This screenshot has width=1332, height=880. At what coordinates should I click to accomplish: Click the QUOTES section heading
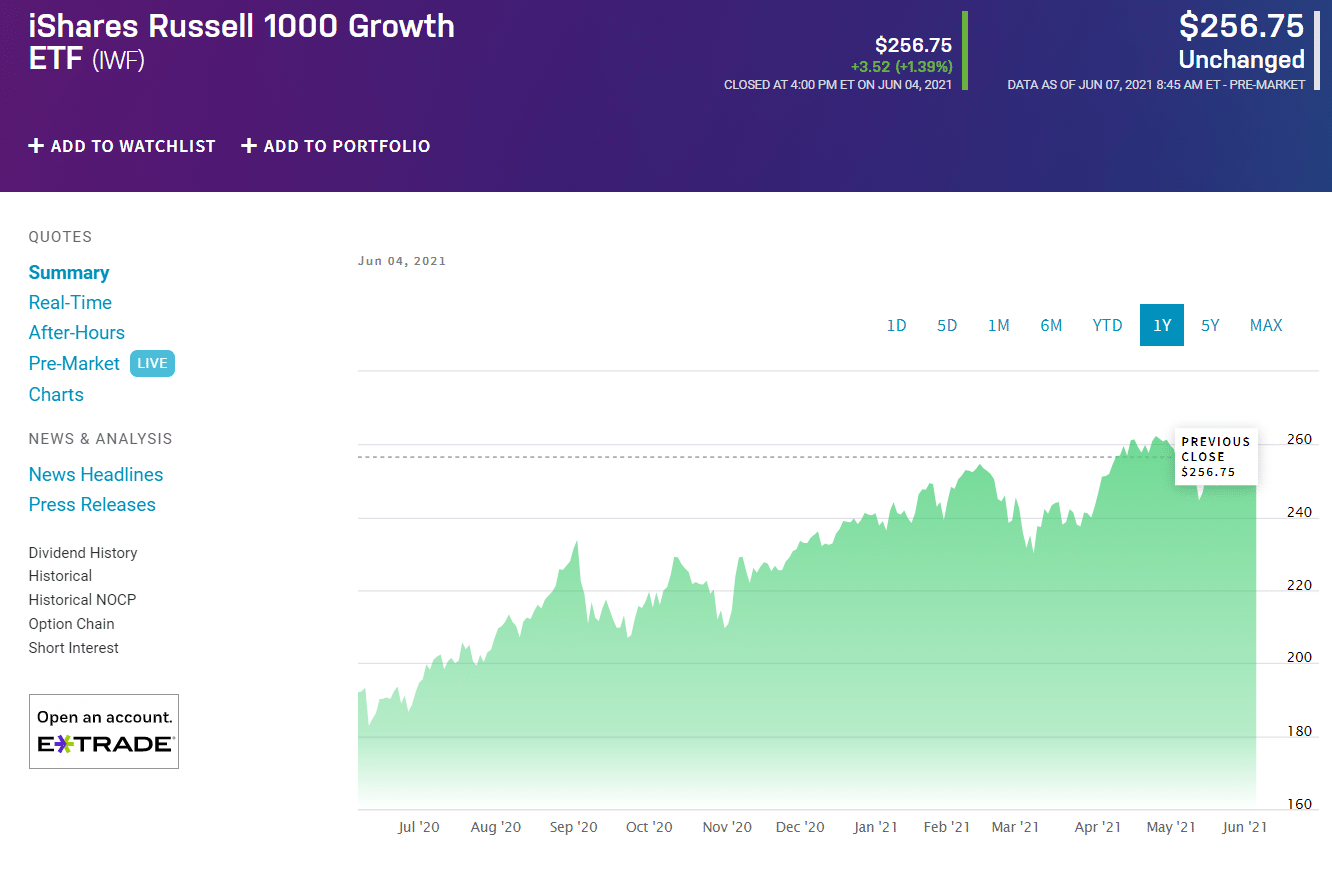coord(60,237)
